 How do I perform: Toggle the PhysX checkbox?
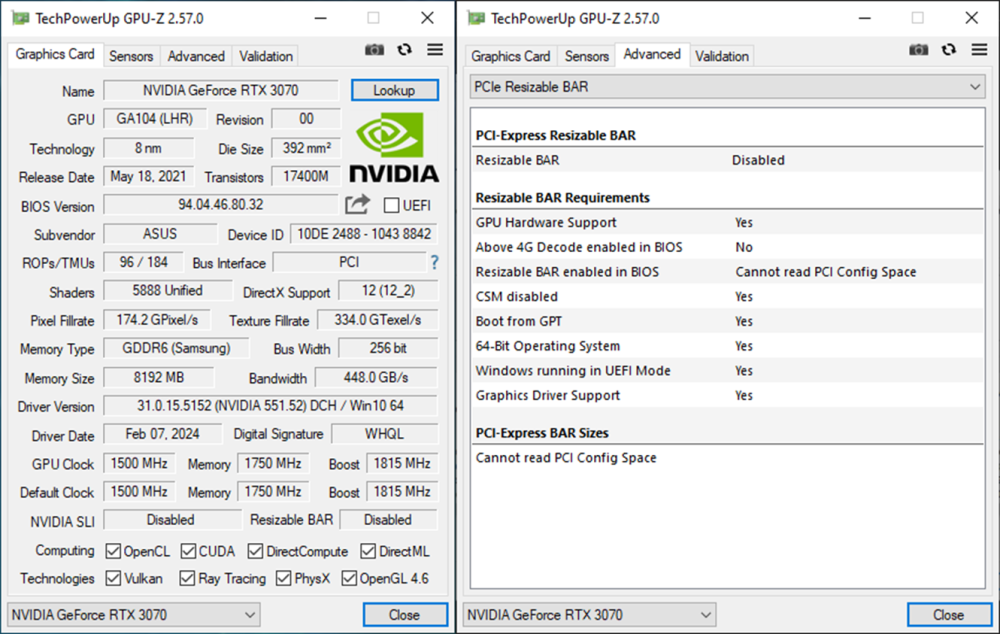coord(283,579)
